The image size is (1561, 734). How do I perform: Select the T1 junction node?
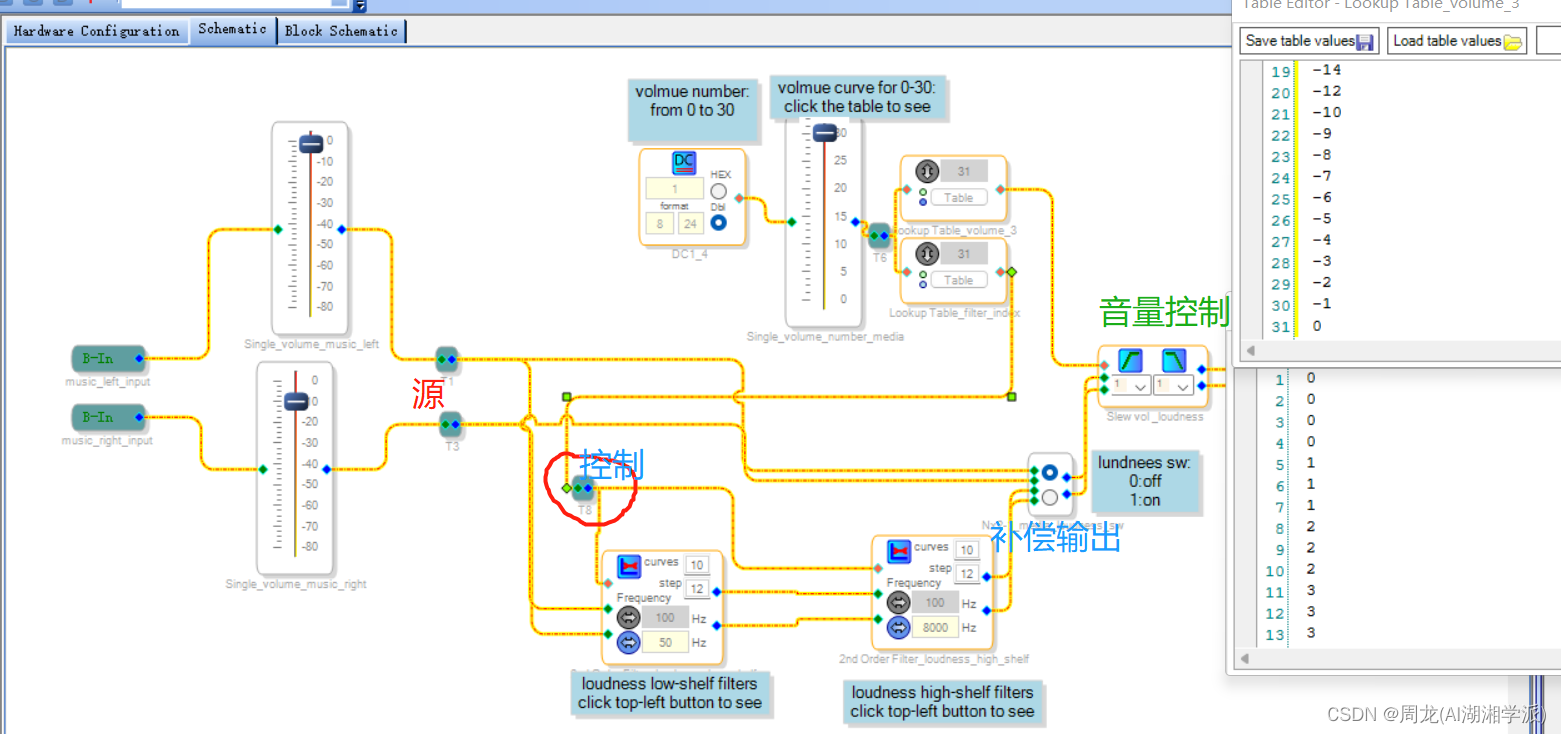[x=447, y=359]
